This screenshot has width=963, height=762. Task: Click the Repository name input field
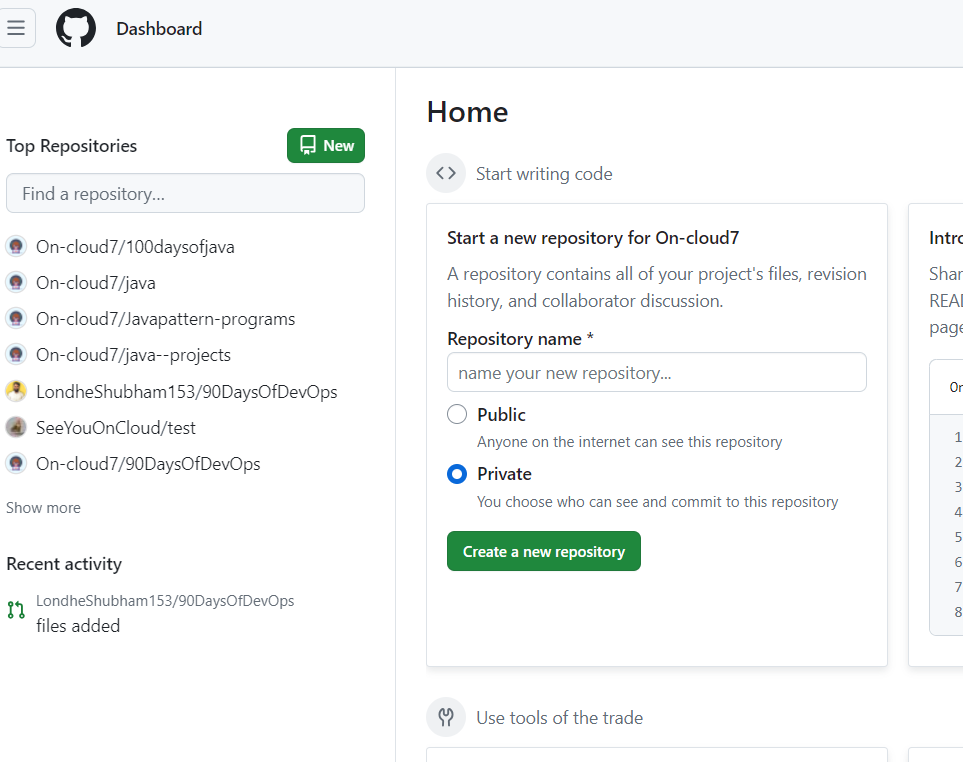(656, 372)
